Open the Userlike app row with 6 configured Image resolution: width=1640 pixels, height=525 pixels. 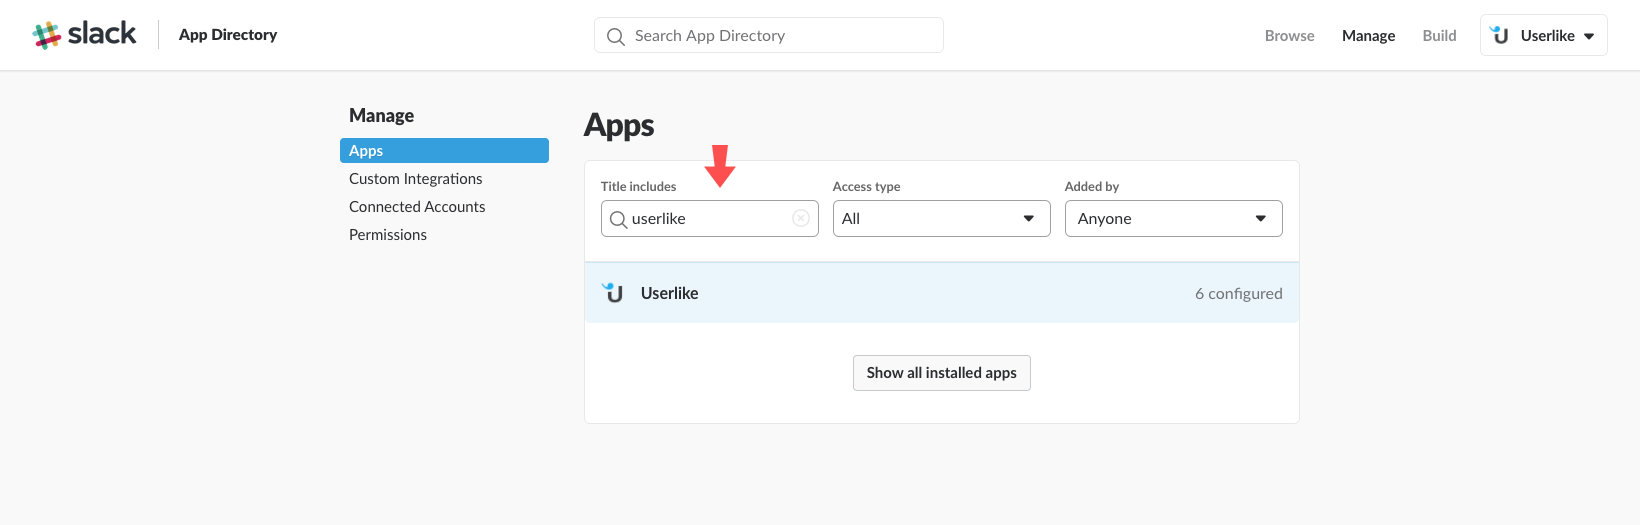(x=941, y=292)
